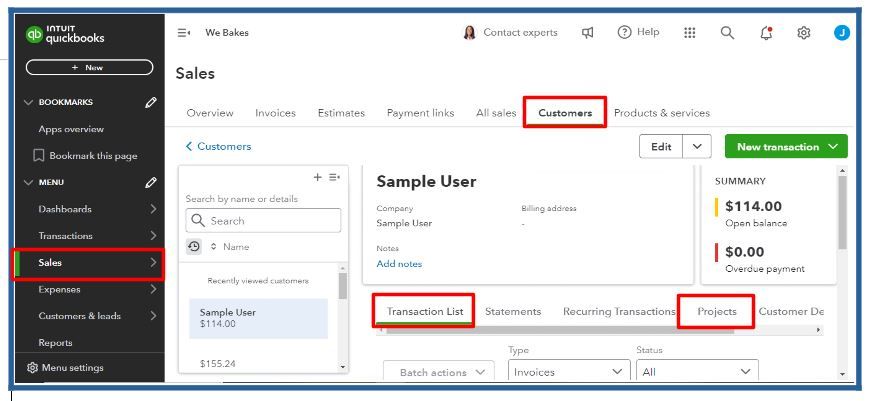This screenshot has width=872, height=401.
Task: Click the + New button
Action: click(x=89, y=67)
